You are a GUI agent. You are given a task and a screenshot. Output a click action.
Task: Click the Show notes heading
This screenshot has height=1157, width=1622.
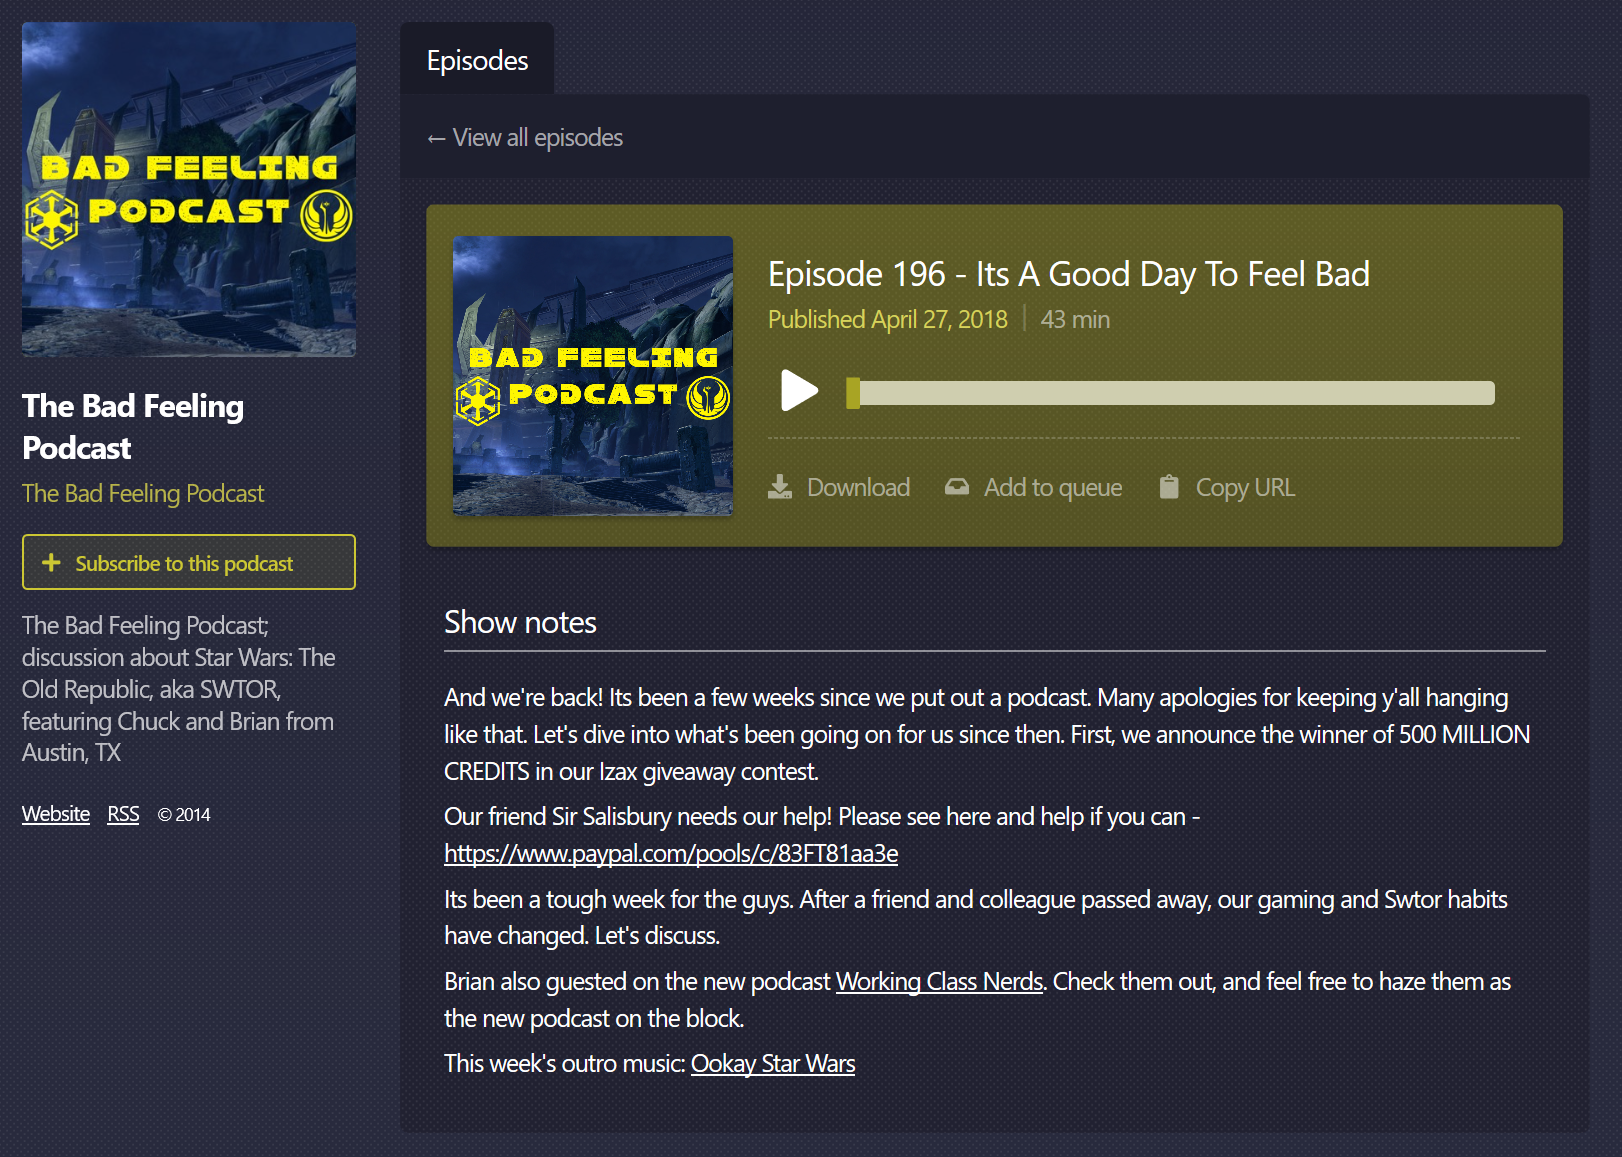click(x=520, y=623)
